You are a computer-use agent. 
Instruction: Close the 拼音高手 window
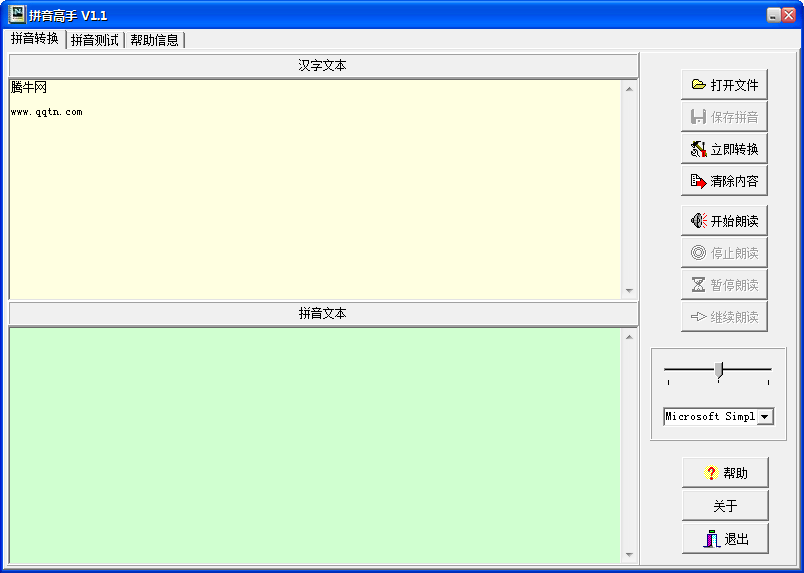(x=789, y=15)
